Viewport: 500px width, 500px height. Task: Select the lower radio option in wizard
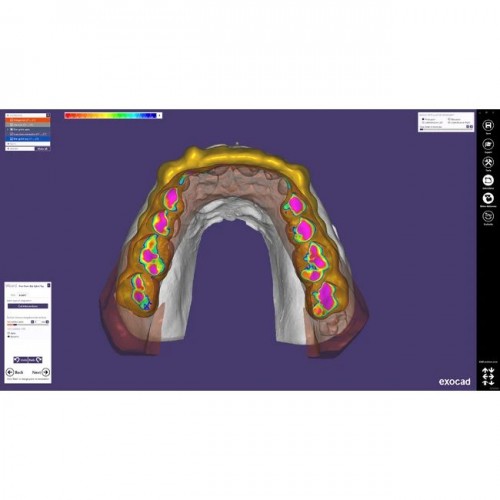tap(9, 337)
